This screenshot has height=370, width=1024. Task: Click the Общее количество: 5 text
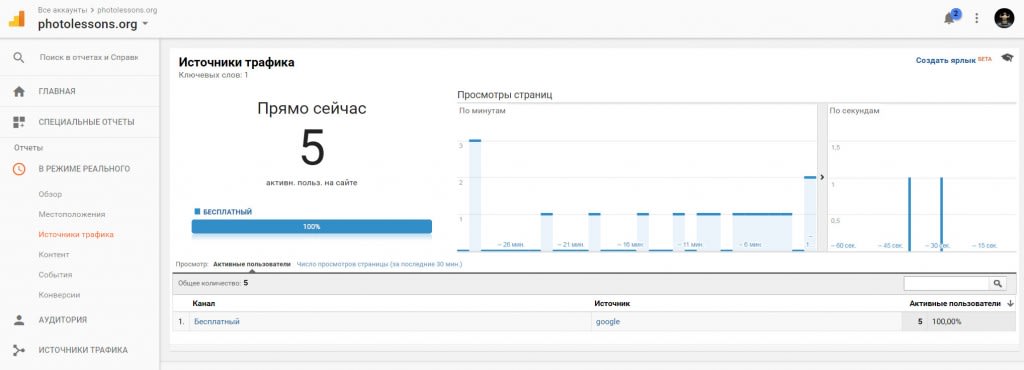[213, 283]
